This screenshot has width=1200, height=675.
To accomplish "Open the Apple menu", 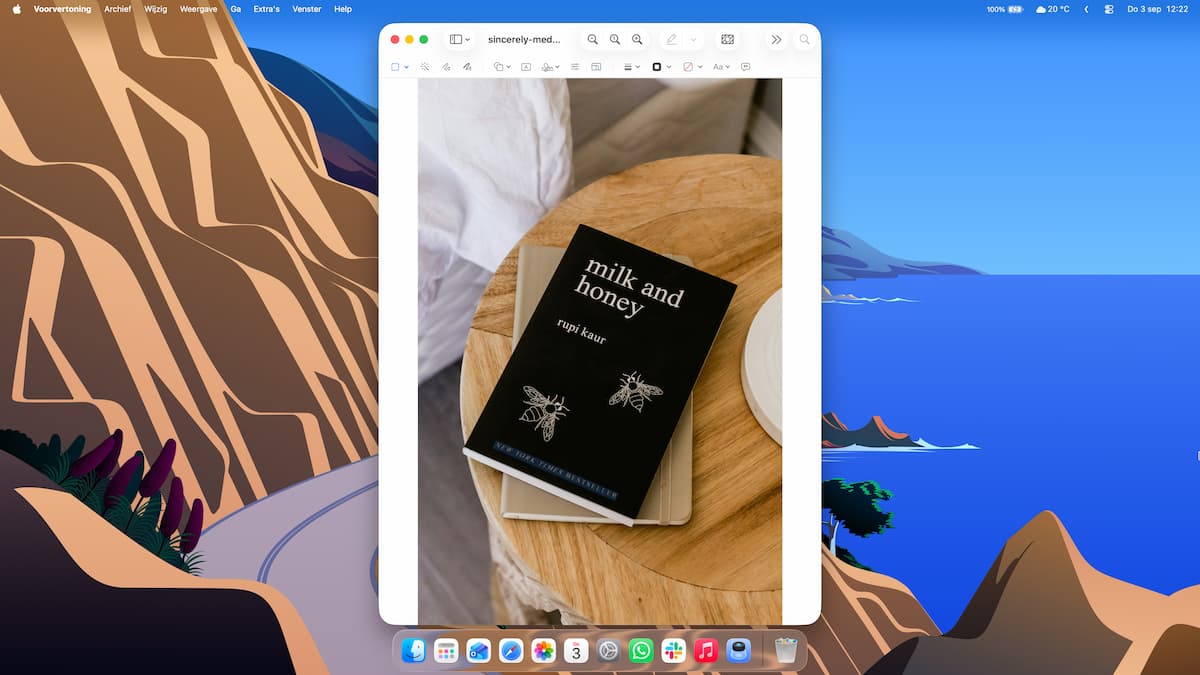I will pyautogui.click(x=16, y=9).
